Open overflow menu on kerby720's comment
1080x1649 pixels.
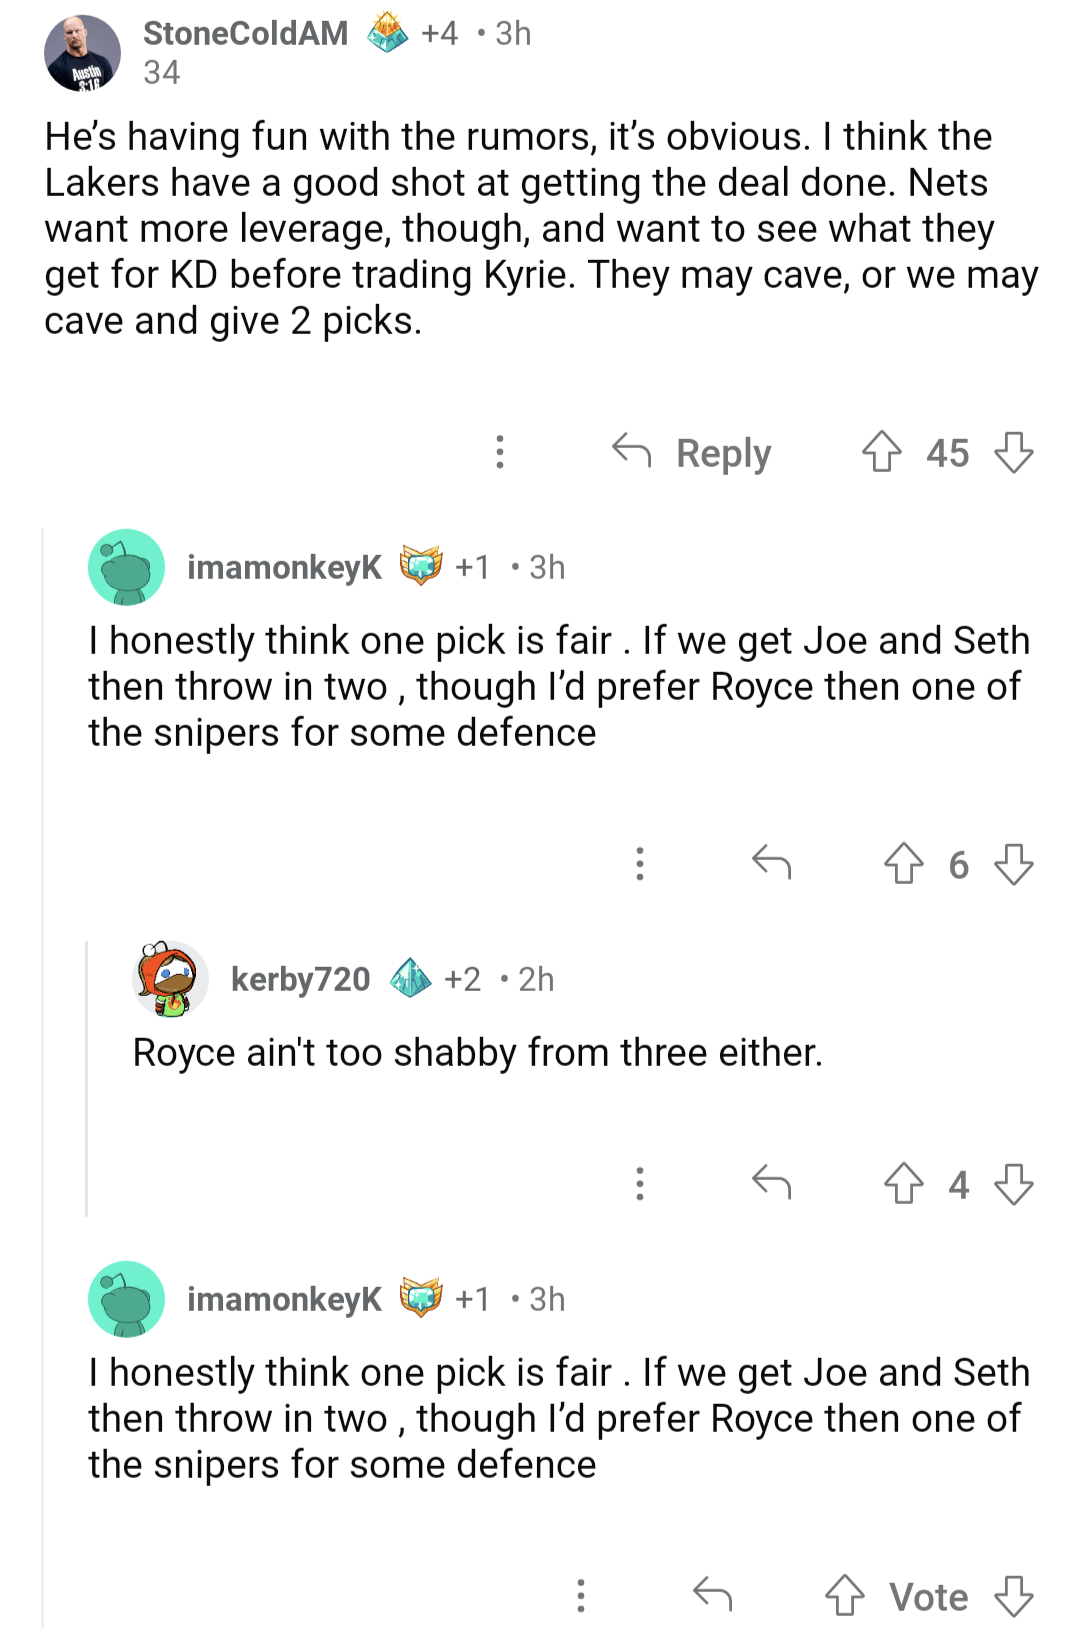pyautogui.click(x=640, y=1184)
